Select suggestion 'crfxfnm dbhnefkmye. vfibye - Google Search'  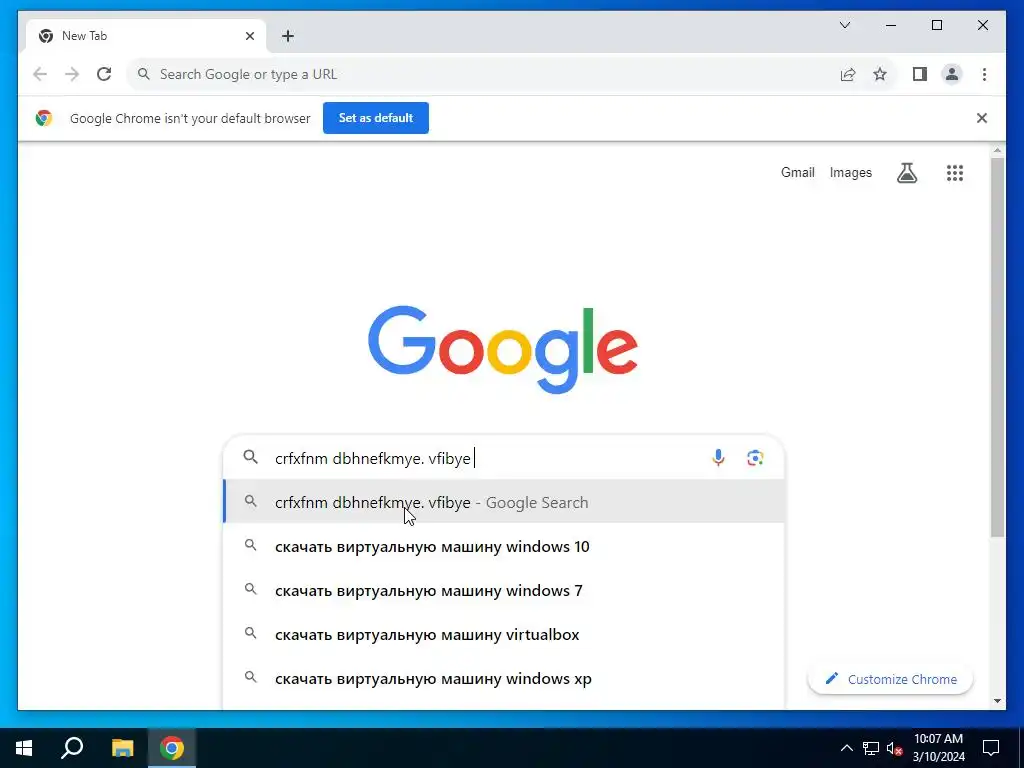[x=504, y=502]
